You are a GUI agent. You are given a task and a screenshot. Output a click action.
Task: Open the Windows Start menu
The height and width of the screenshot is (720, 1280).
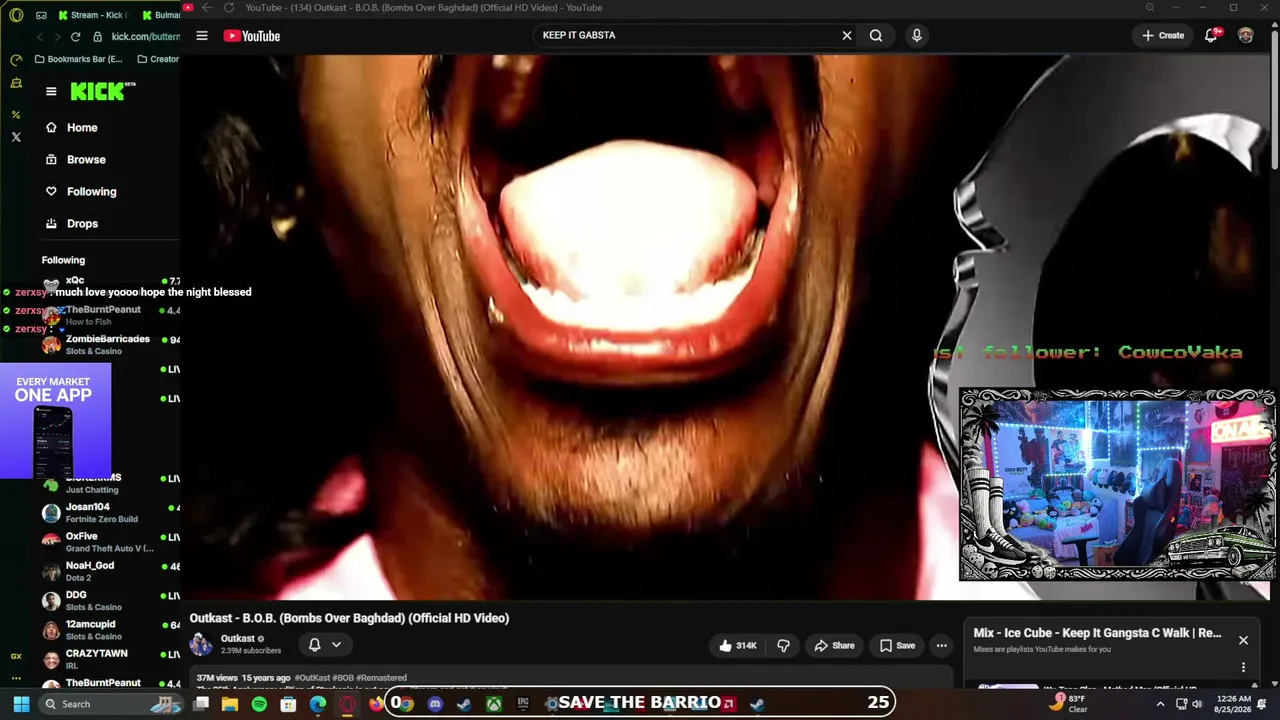[x=21, y=704]
